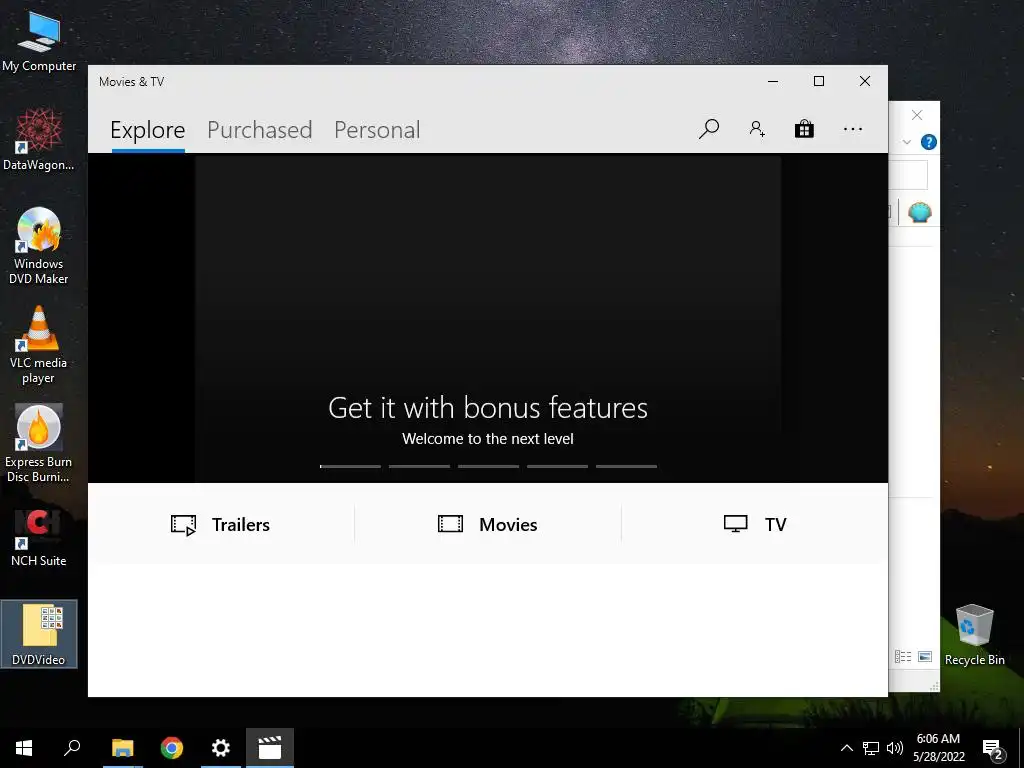Open the Store shopping bag icon
The height and width of the screenshot is (768, 1024).
[x=804, y=129]
